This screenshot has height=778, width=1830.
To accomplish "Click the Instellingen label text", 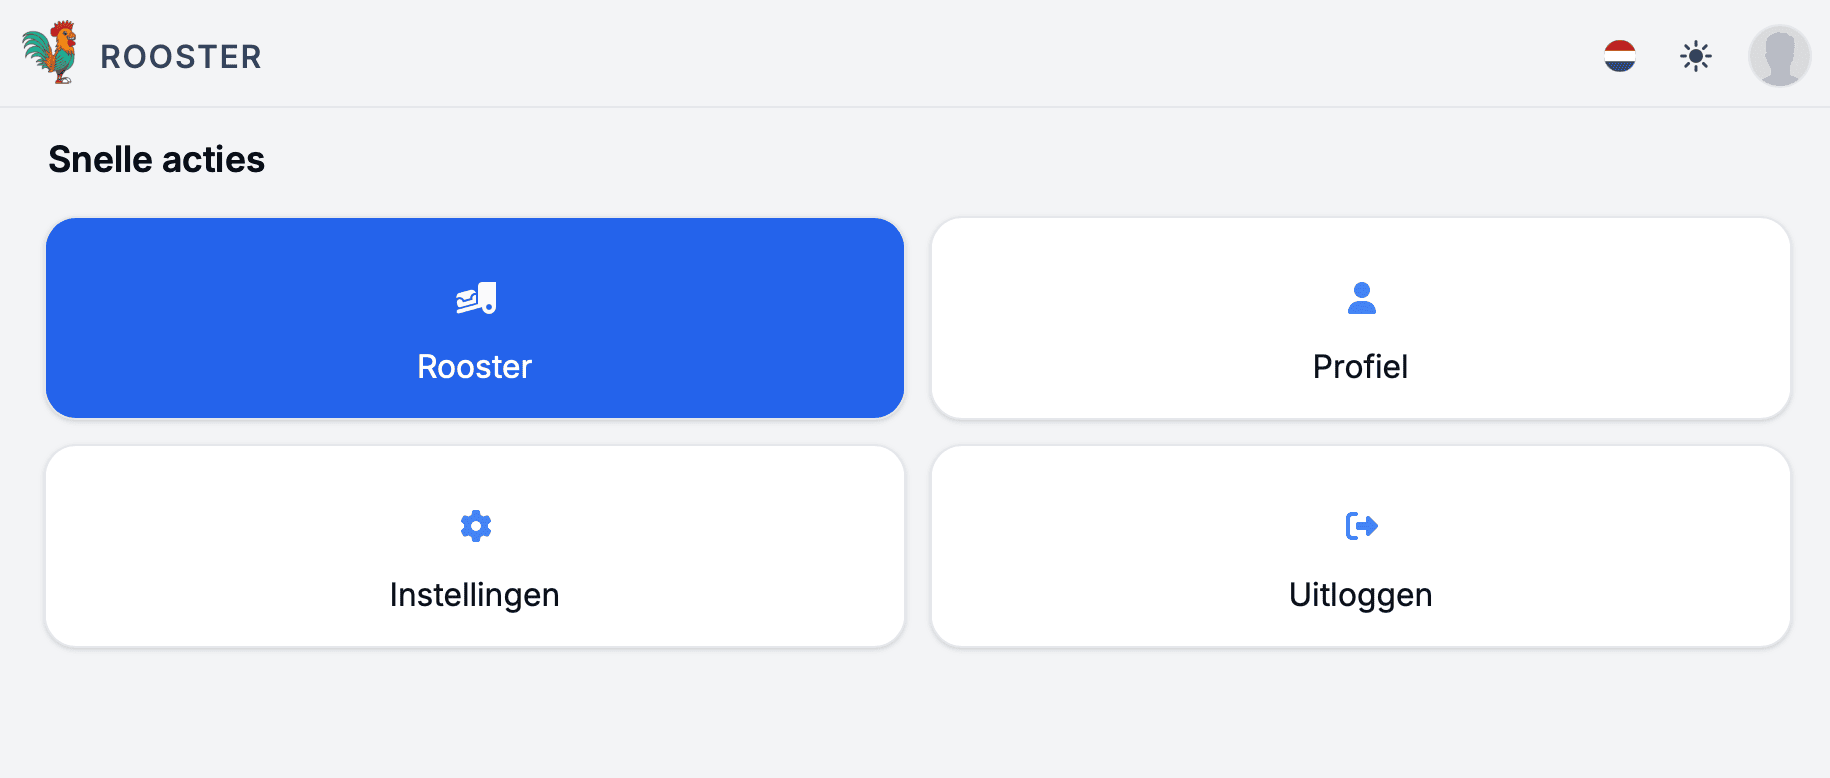I will (x=474, y=595).
